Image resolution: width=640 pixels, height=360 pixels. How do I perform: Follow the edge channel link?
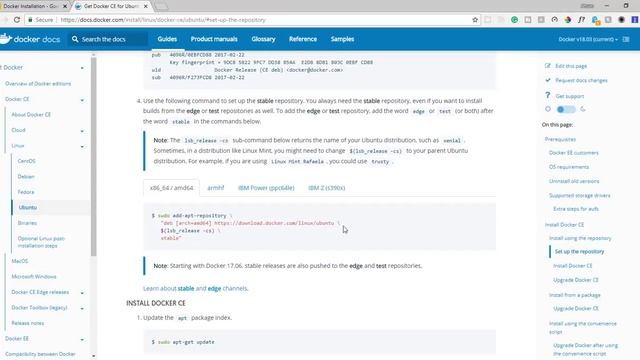pyautogui.click(x=214, y=288)
